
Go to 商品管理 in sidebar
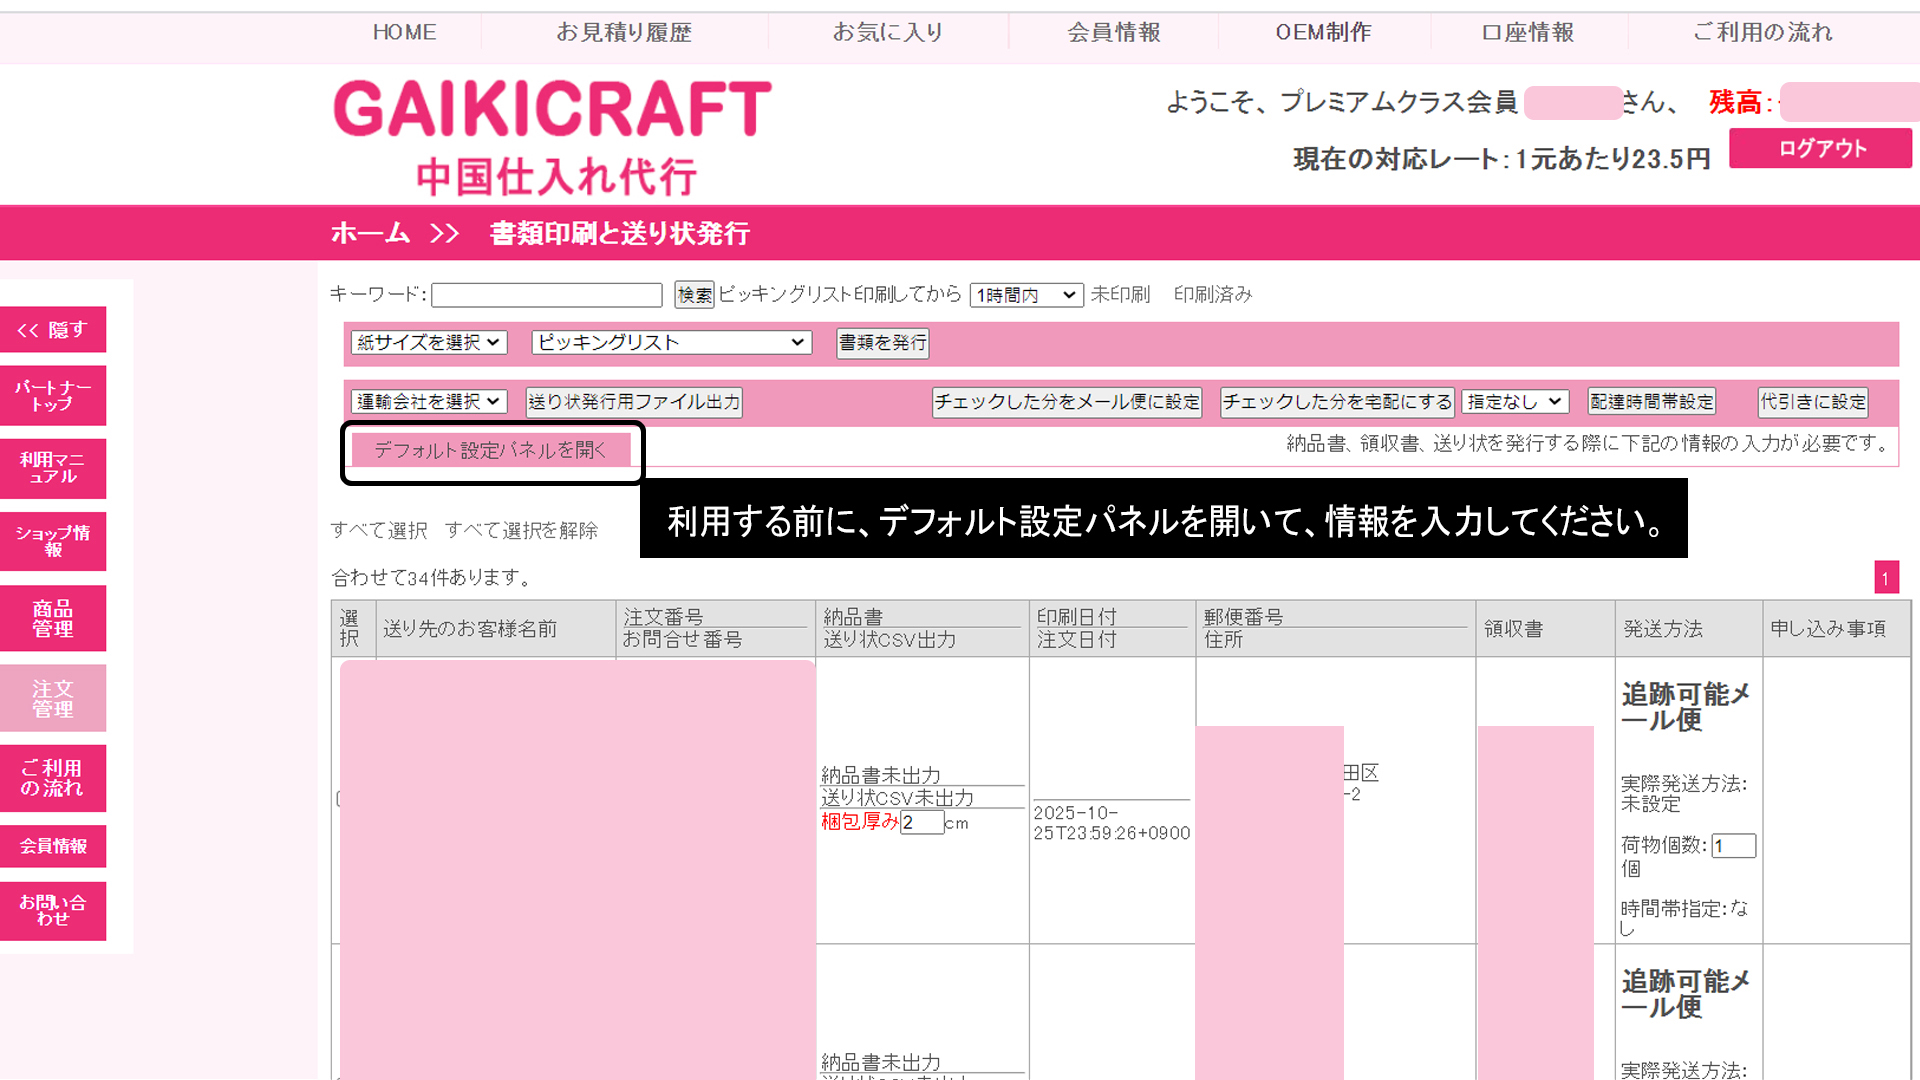click(53, 618)
